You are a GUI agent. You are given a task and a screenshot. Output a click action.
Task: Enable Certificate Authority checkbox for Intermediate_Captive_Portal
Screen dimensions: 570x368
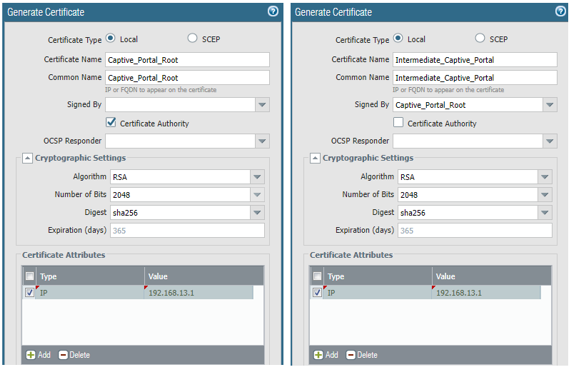pyautogui.click(x=398, y=122)
